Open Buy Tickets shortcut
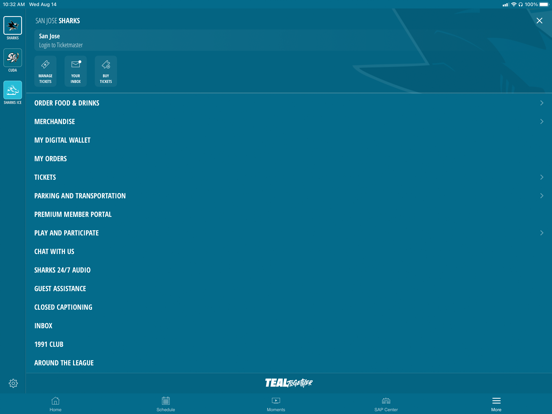Viewport: 552px width, 414px height. coord(106,71)
